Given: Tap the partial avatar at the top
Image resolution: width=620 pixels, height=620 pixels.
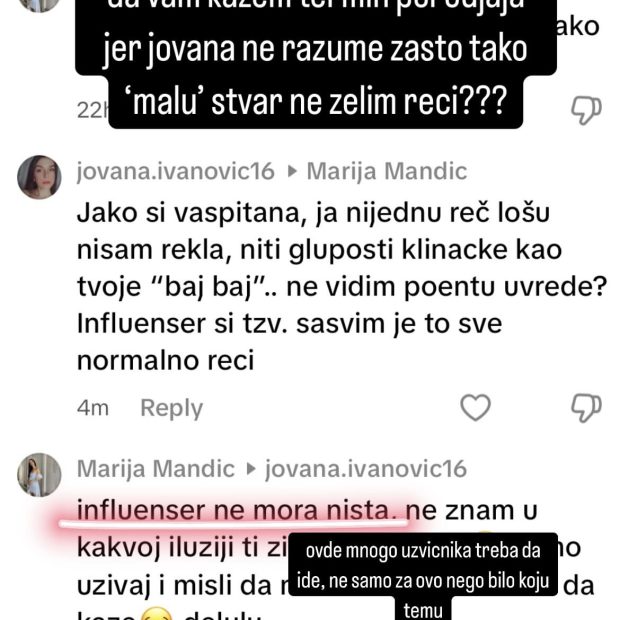Looking at the screenshot, I should coord(39,4).
